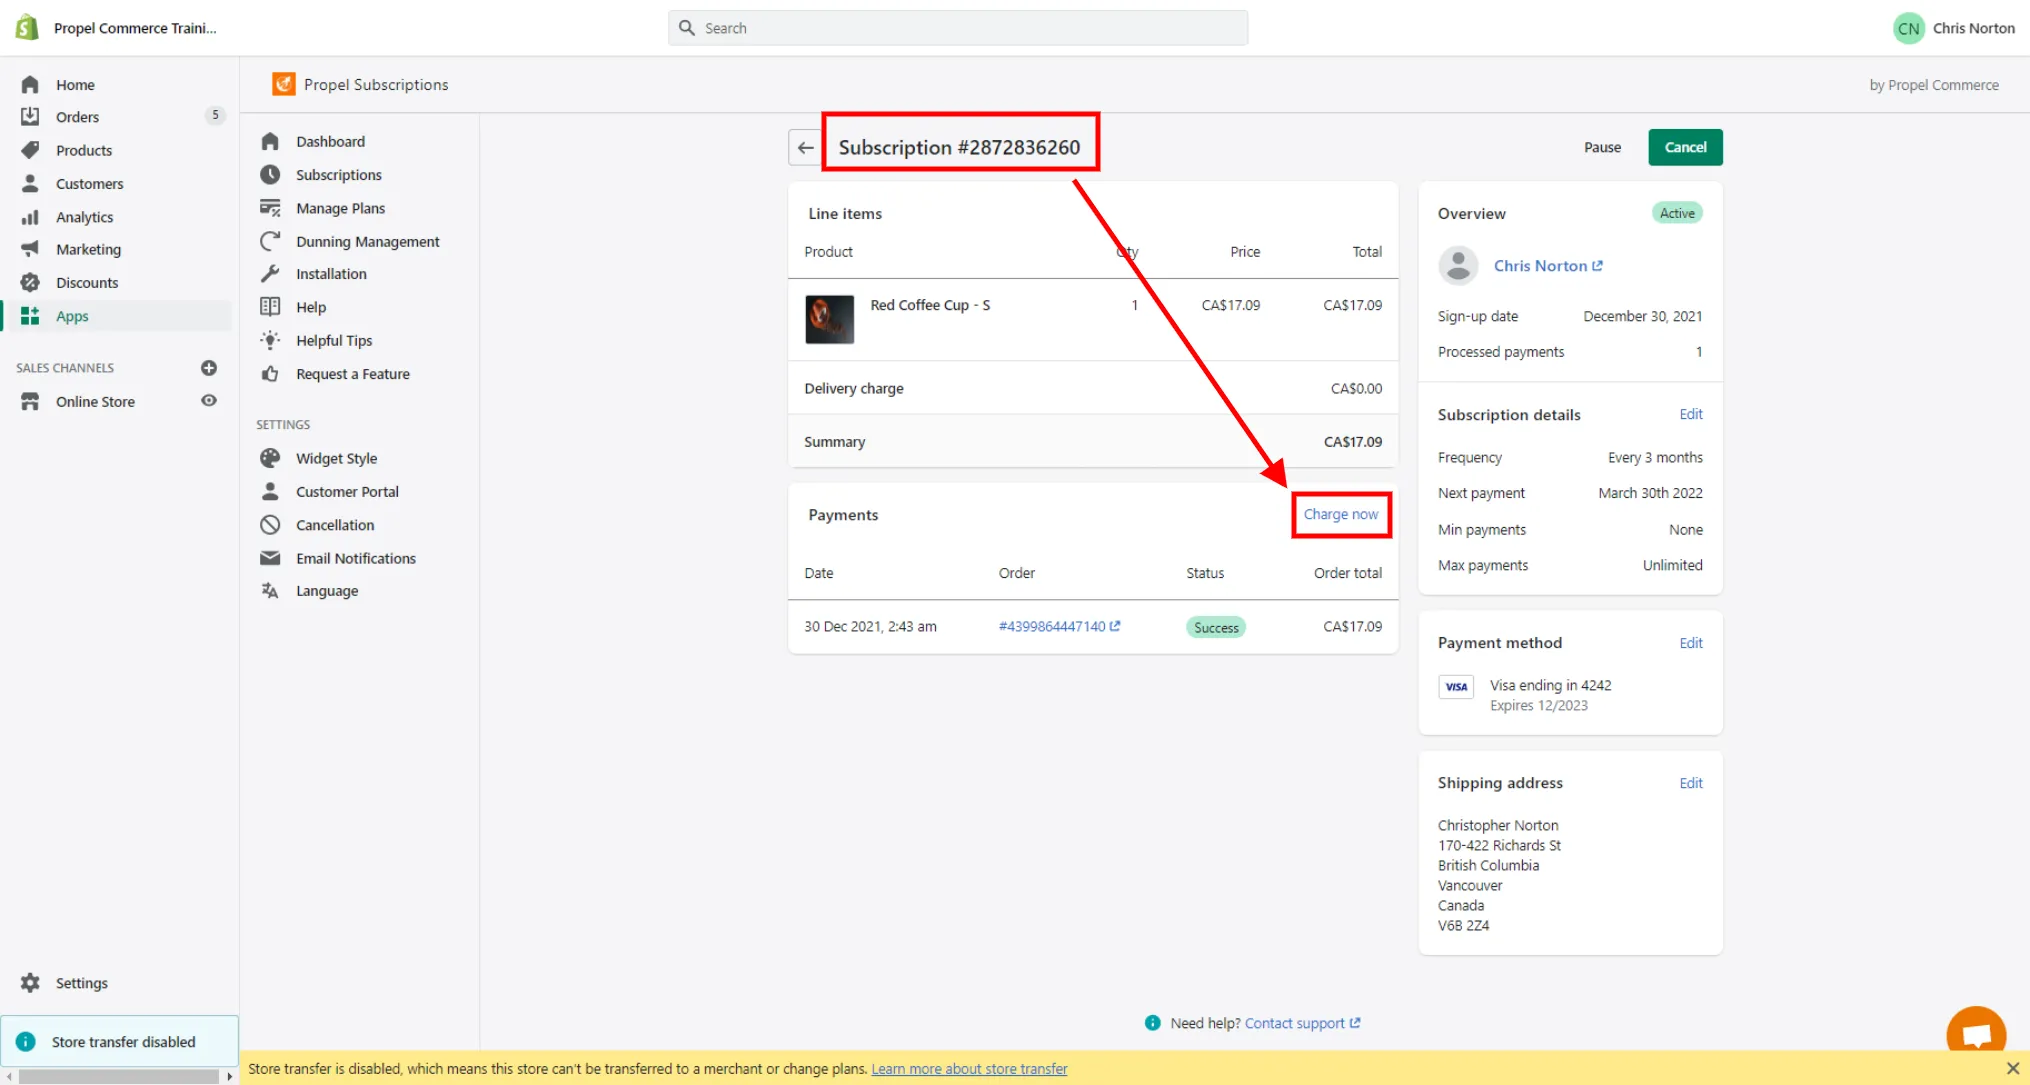Image resolution: width=2030 pixels, height=1085 pixels.
Task: Click the Installation wrench icon
Action: [270, 274]
